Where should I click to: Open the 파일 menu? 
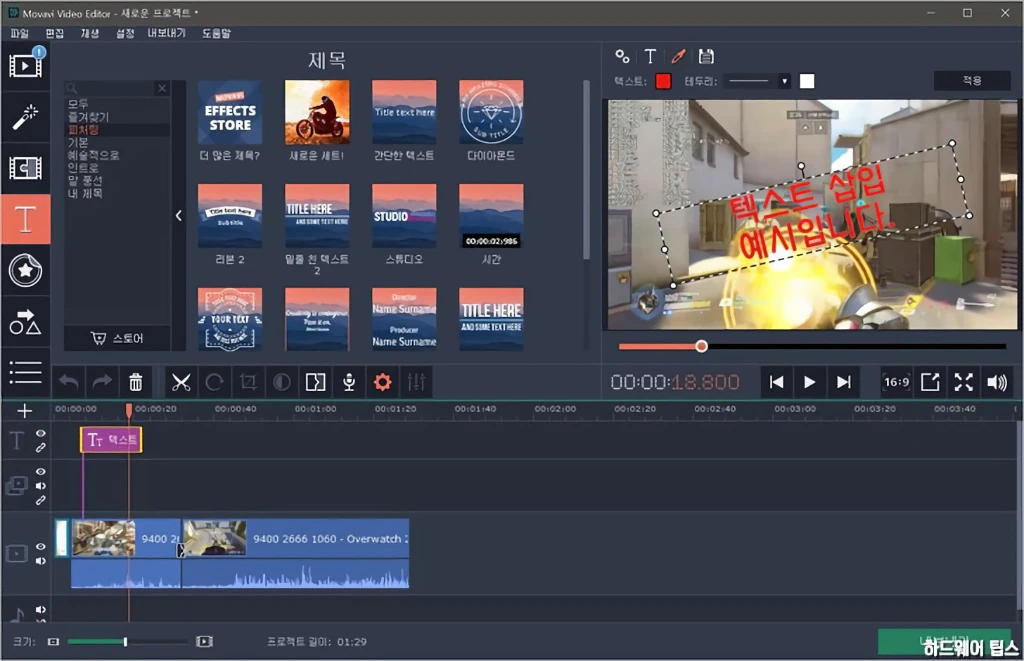[20, 33]
